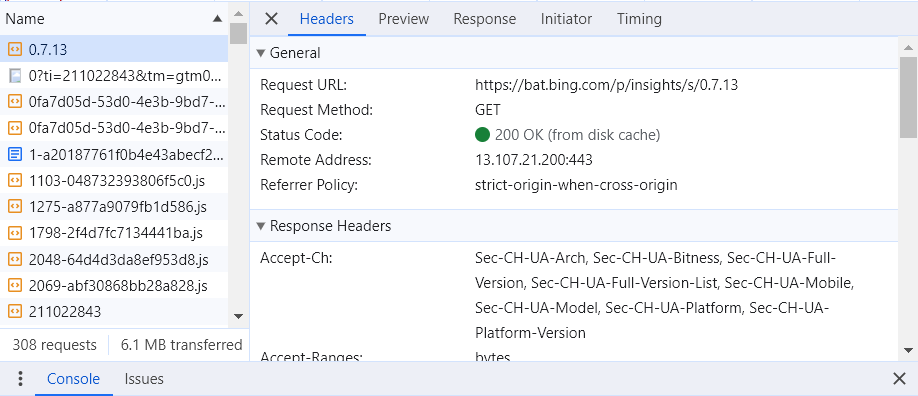Open the three-dot drawer menu beside Console
918x396 pixels.
click(x=20, y=379)
